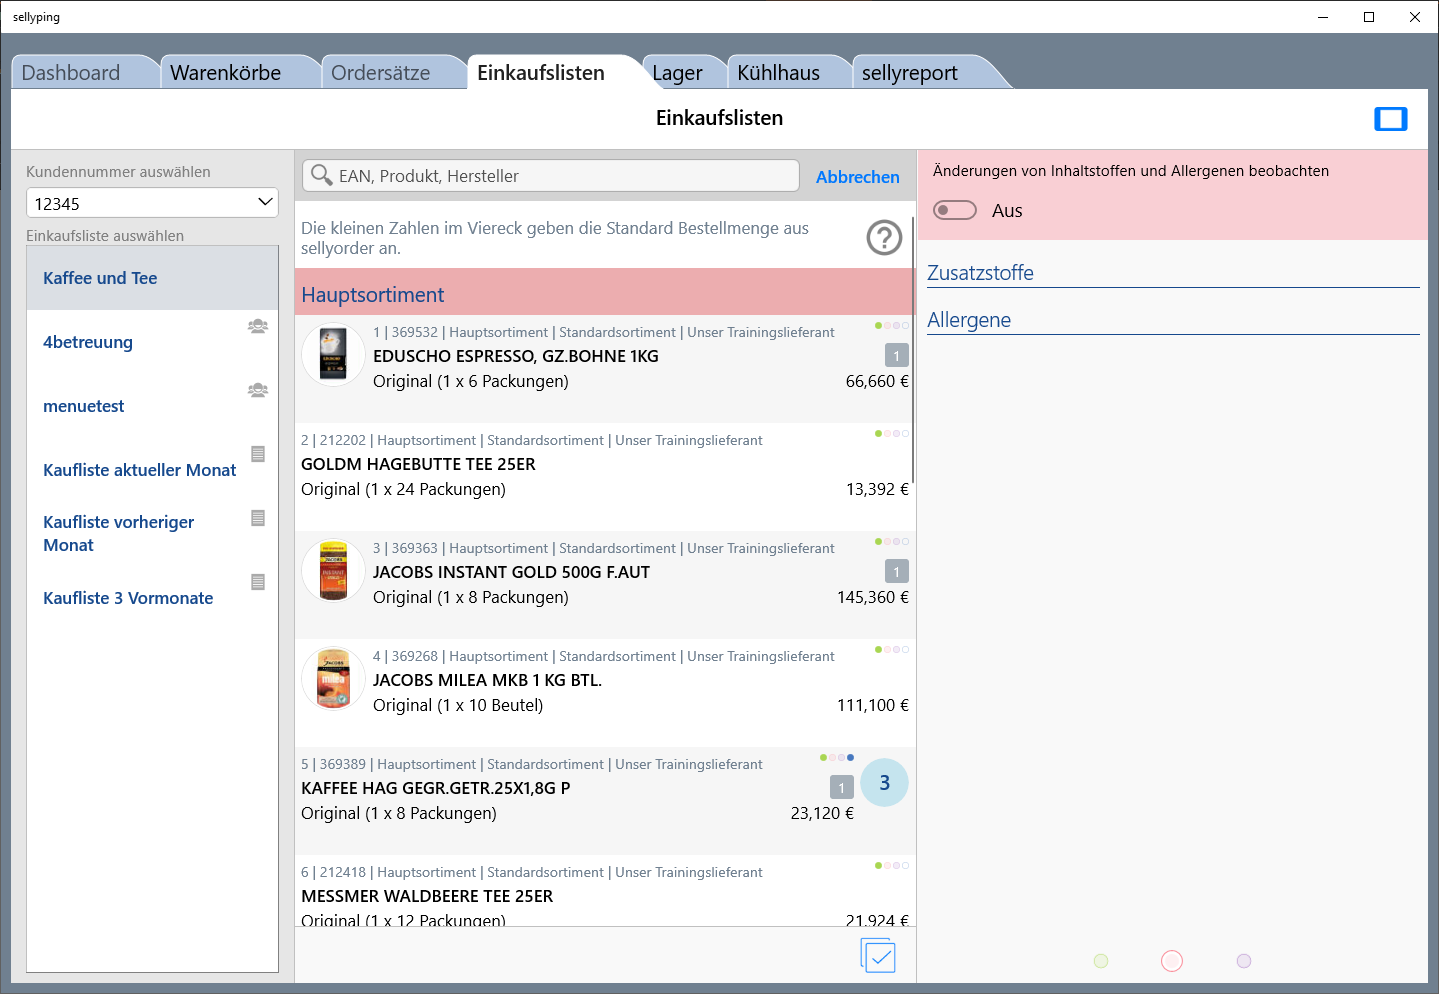Open the sellyreport tab

coord(909,73)
